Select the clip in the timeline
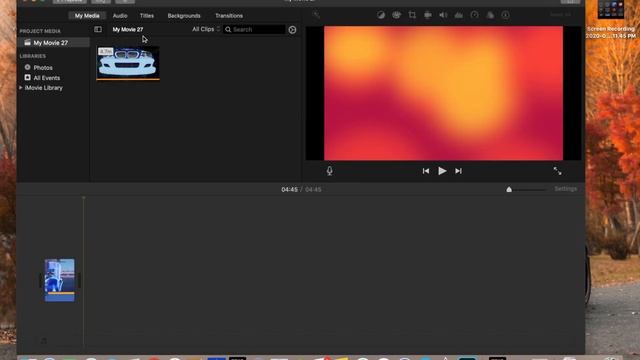 [x=60, y=280]
